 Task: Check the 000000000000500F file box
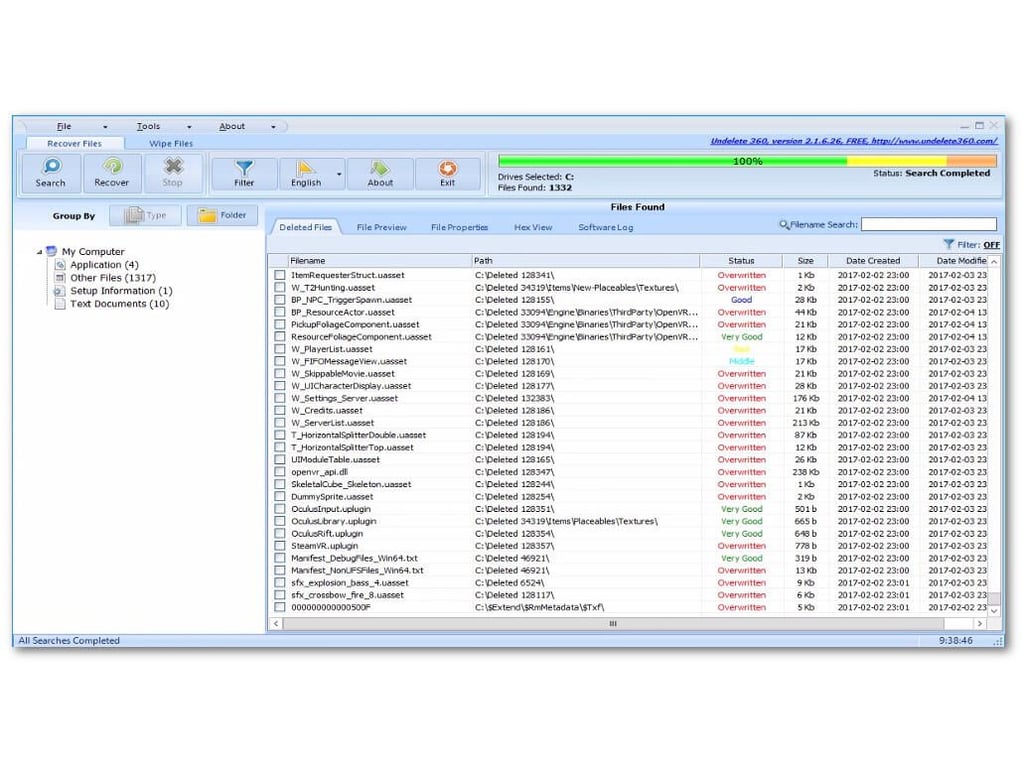280,607
